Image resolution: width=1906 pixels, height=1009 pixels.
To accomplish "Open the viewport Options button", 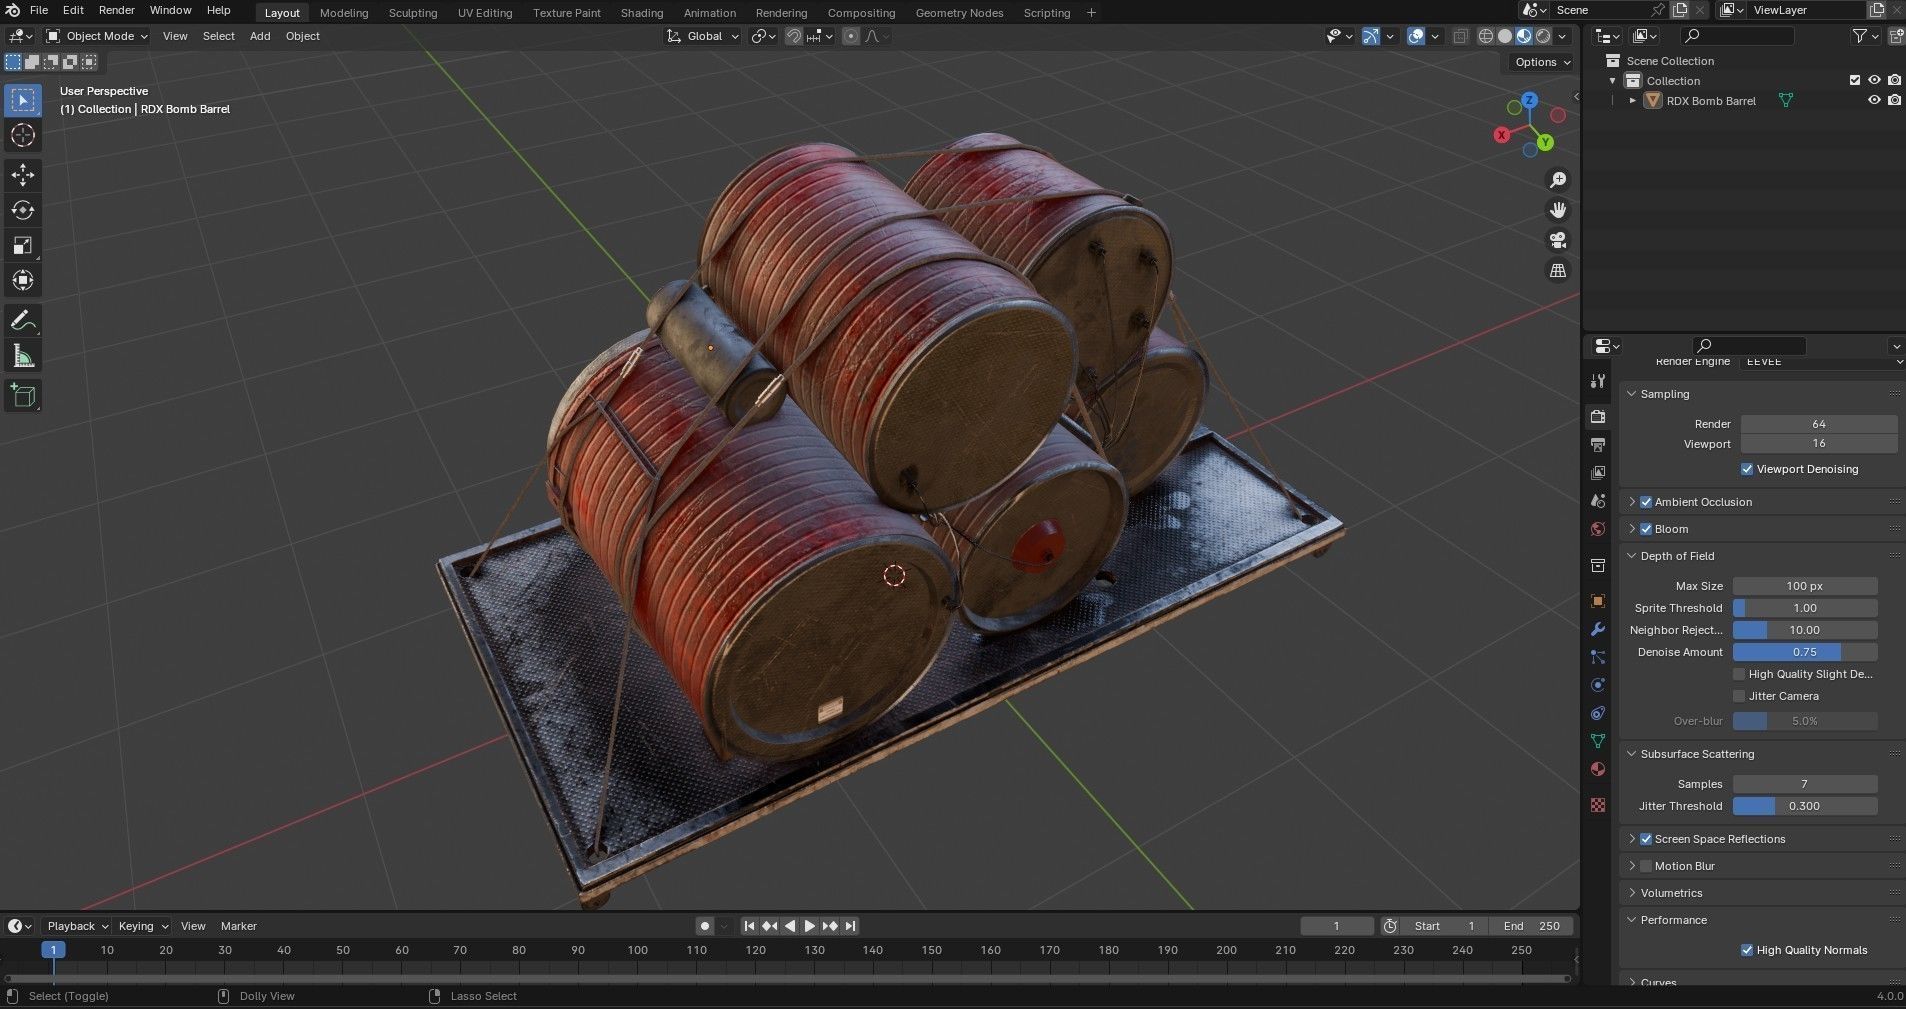I will click(1541, 62).
